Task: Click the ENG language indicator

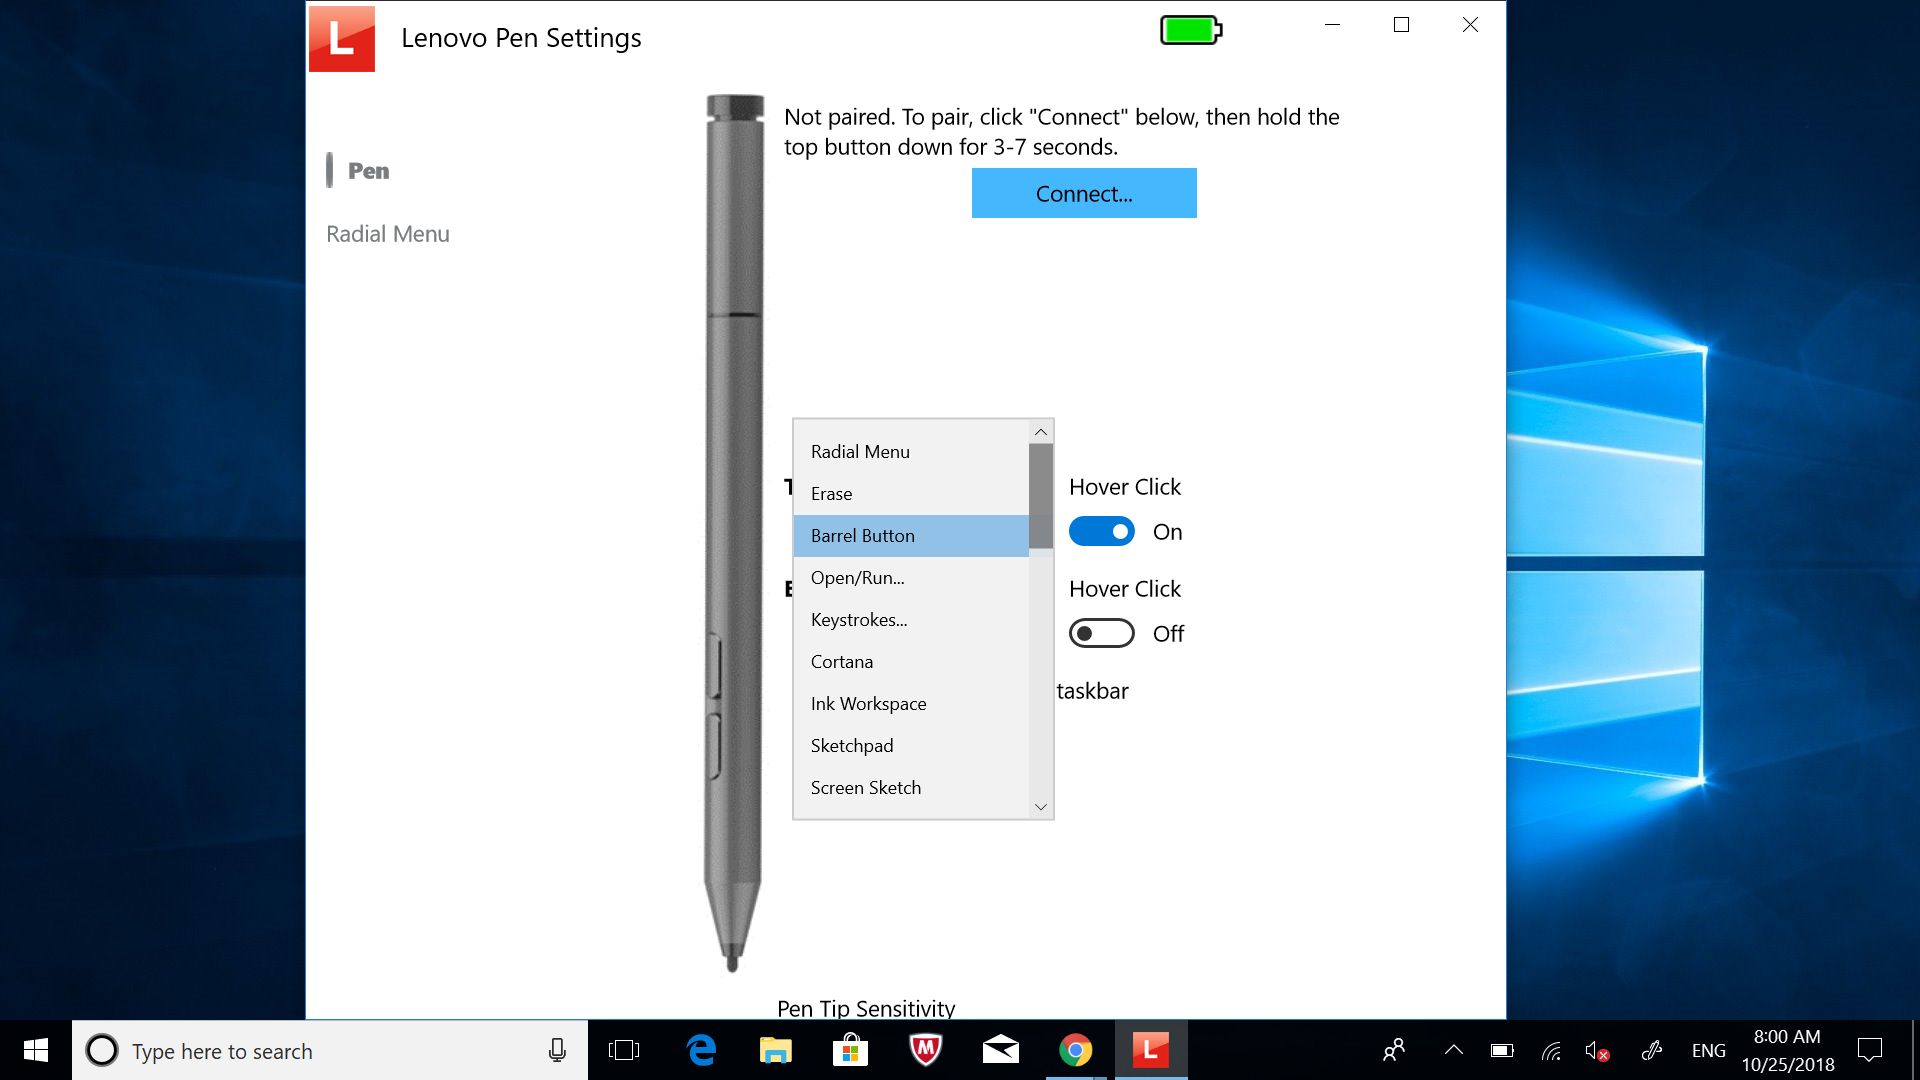Action: coord(1708,1051)
